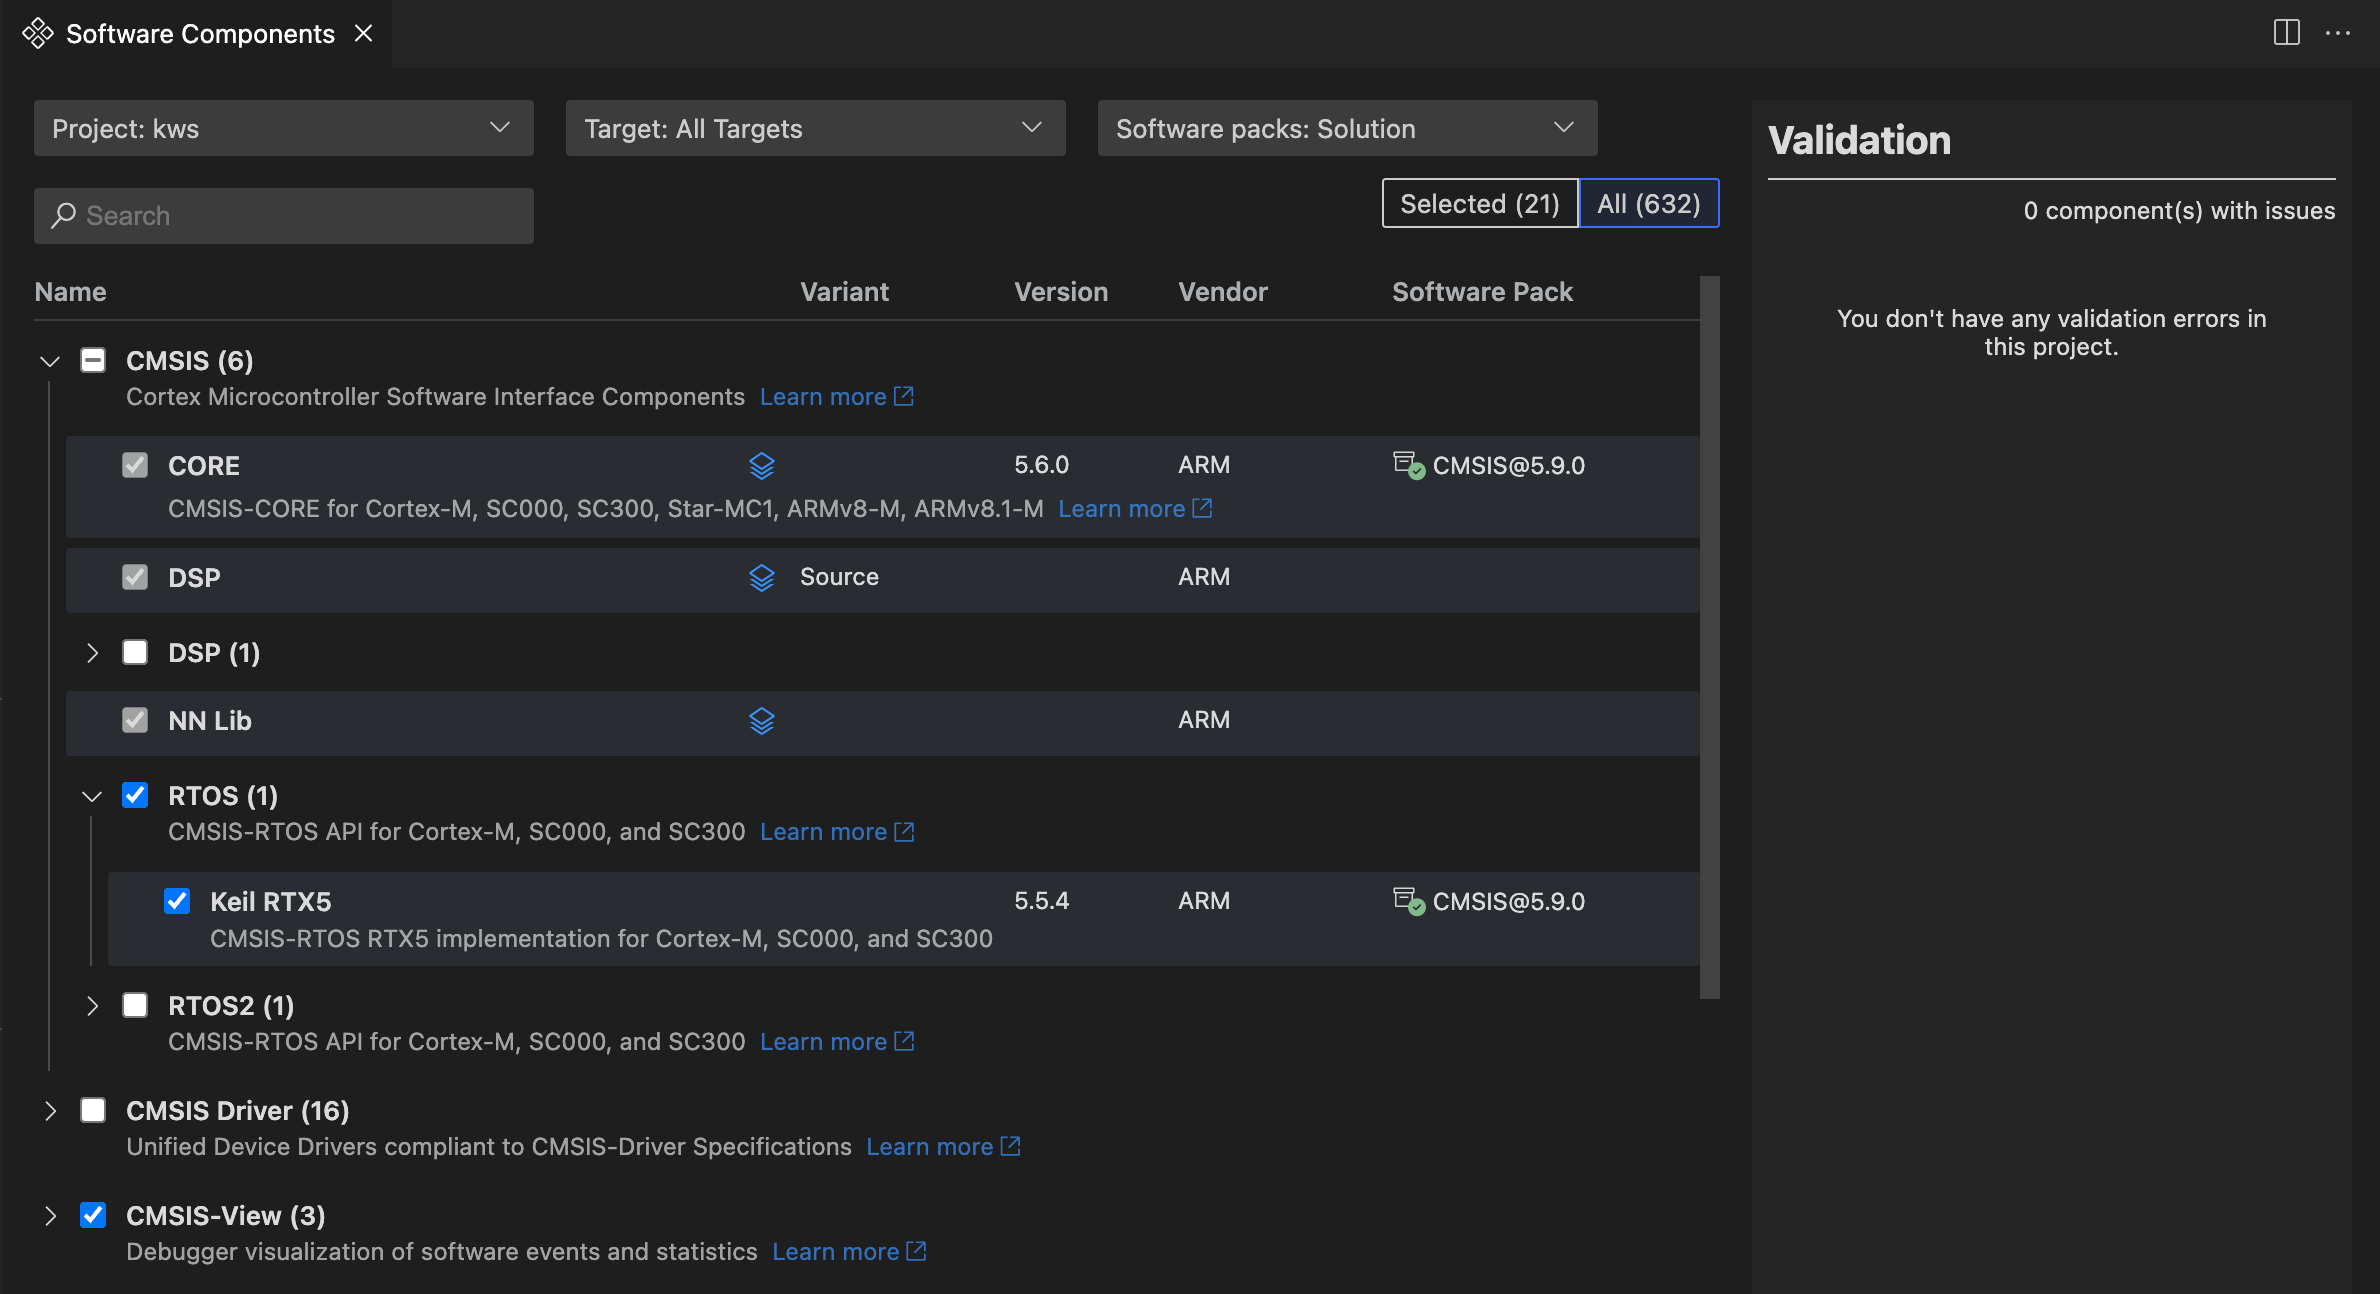
Task: Click the component list vertical scrollbar
Action: pyautogui.click(x=1710, y=637)
